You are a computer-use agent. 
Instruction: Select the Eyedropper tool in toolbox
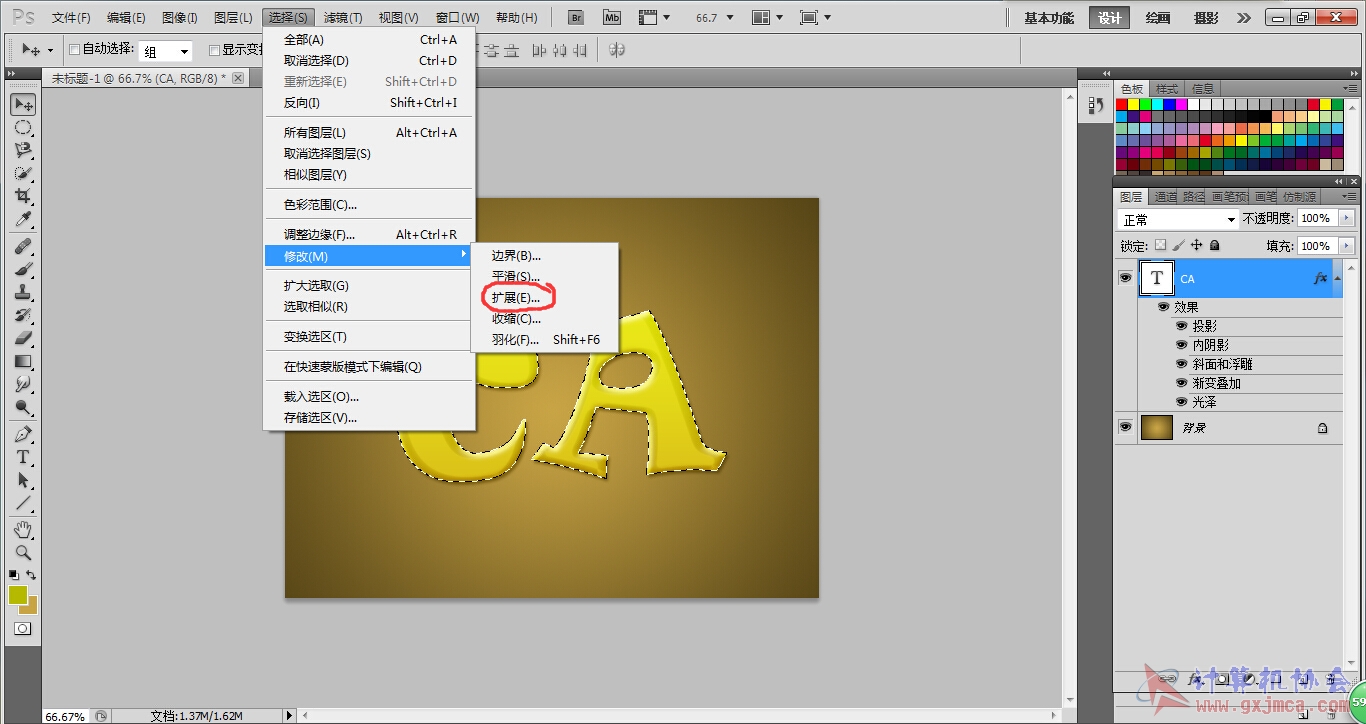[x=23, y=220]
